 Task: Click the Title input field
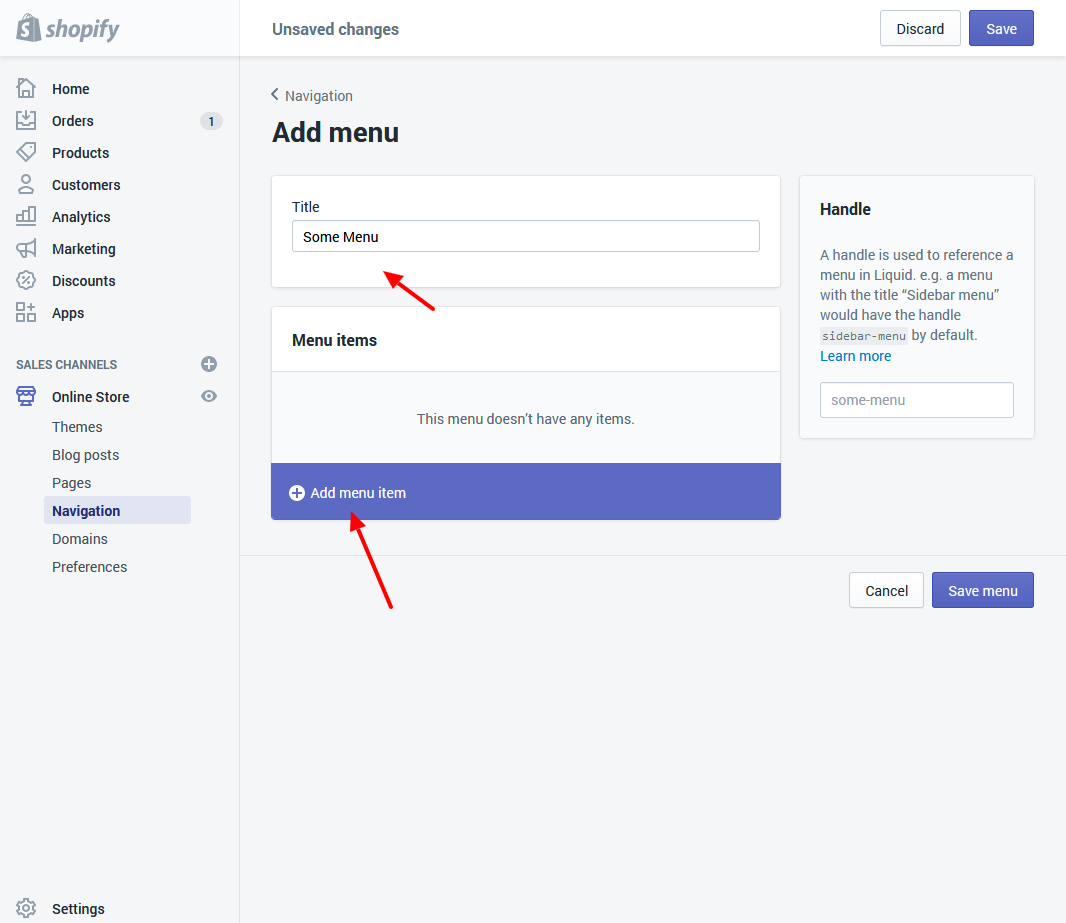tap(525, 237)
